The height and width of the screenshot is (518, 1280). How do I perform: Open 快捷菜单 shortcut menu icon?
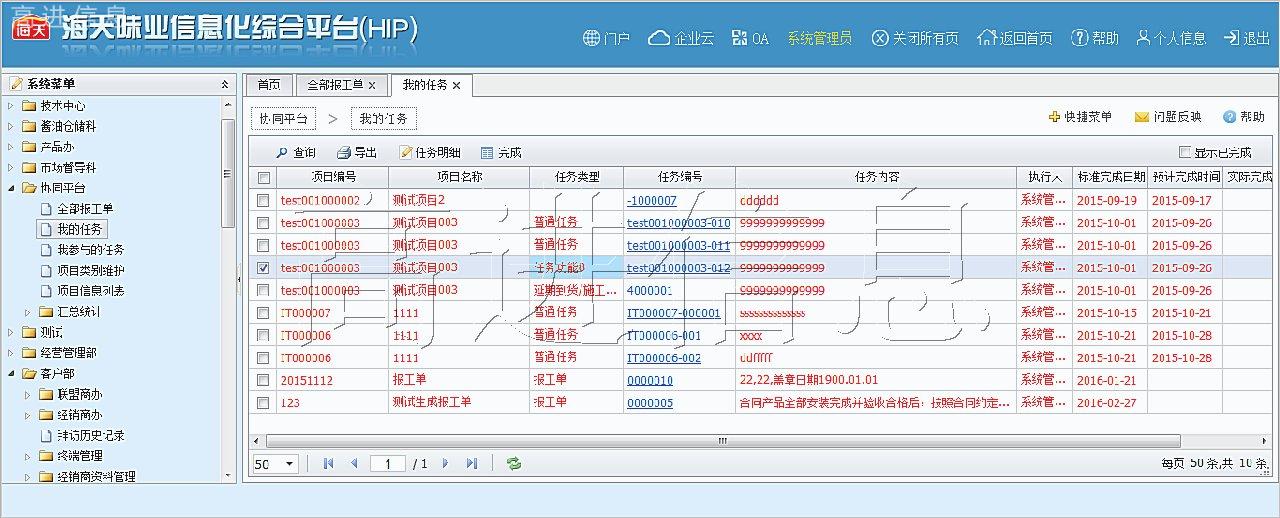(x=1054, y=117)
